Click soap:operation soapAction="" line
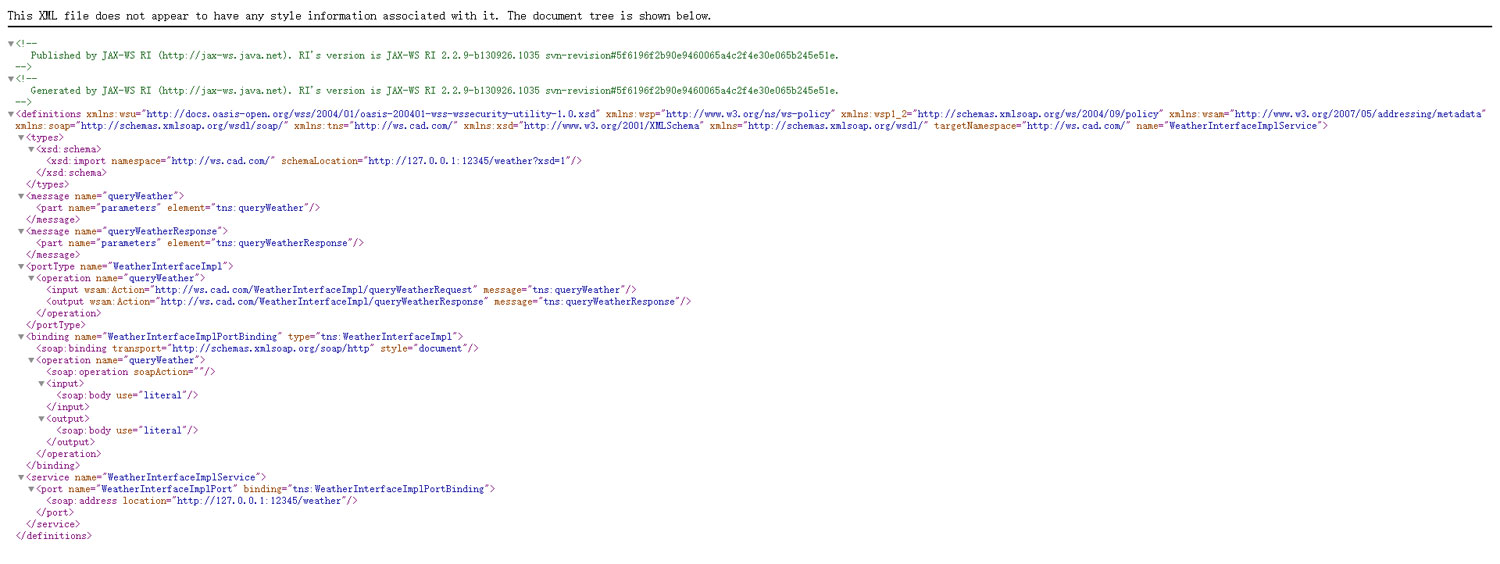 click(x=130, y=372)
